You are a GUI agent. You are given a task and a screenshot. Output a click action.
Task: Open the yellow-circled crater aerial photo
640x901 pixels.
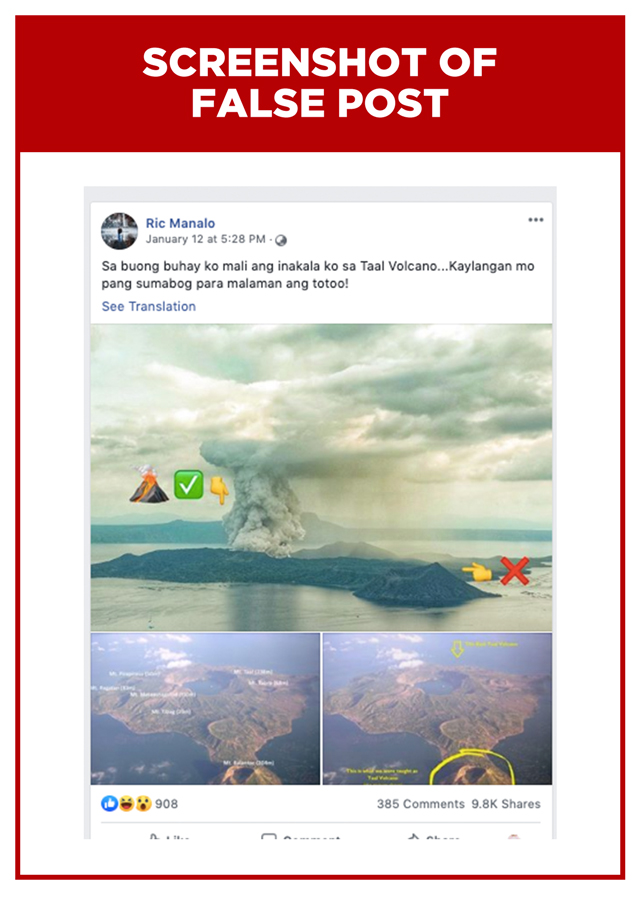point(437,709)
